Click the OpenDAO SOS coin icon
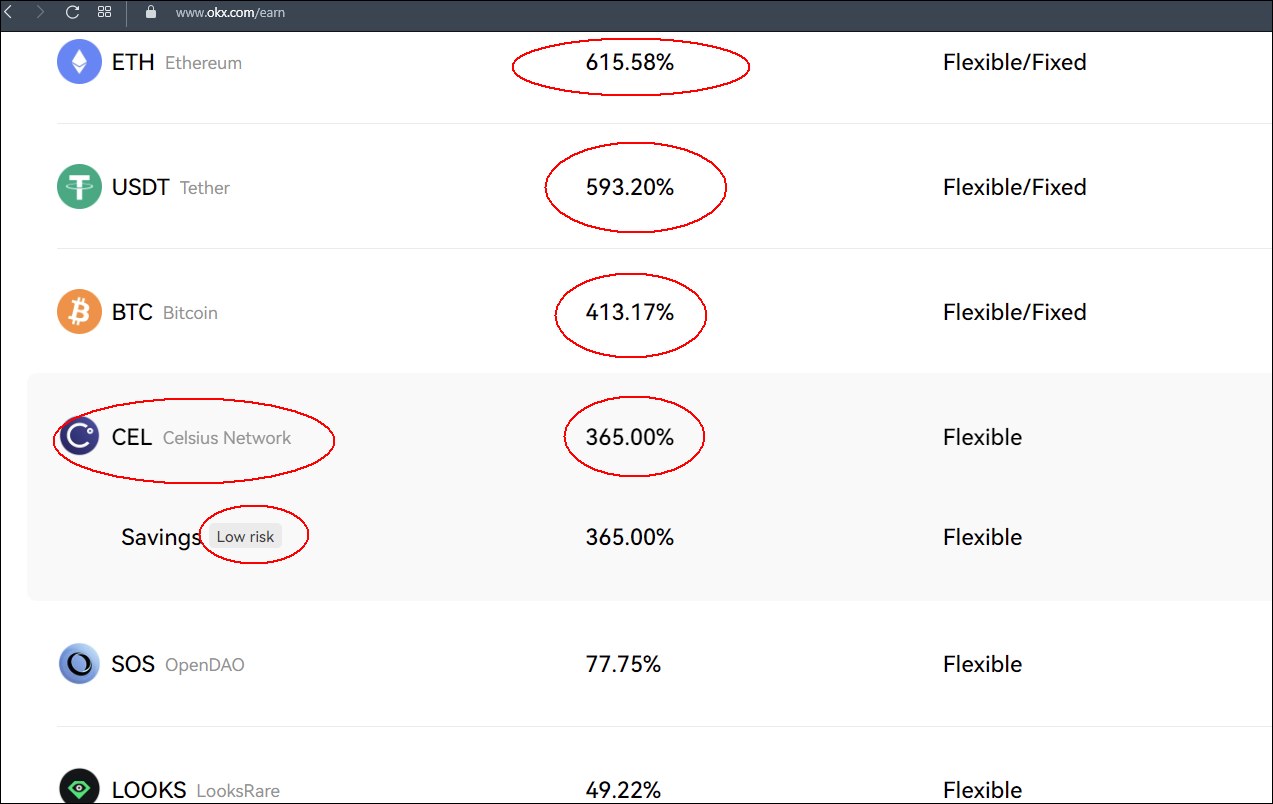This screenshot has height=804, width=1273. tap(79, 664)
